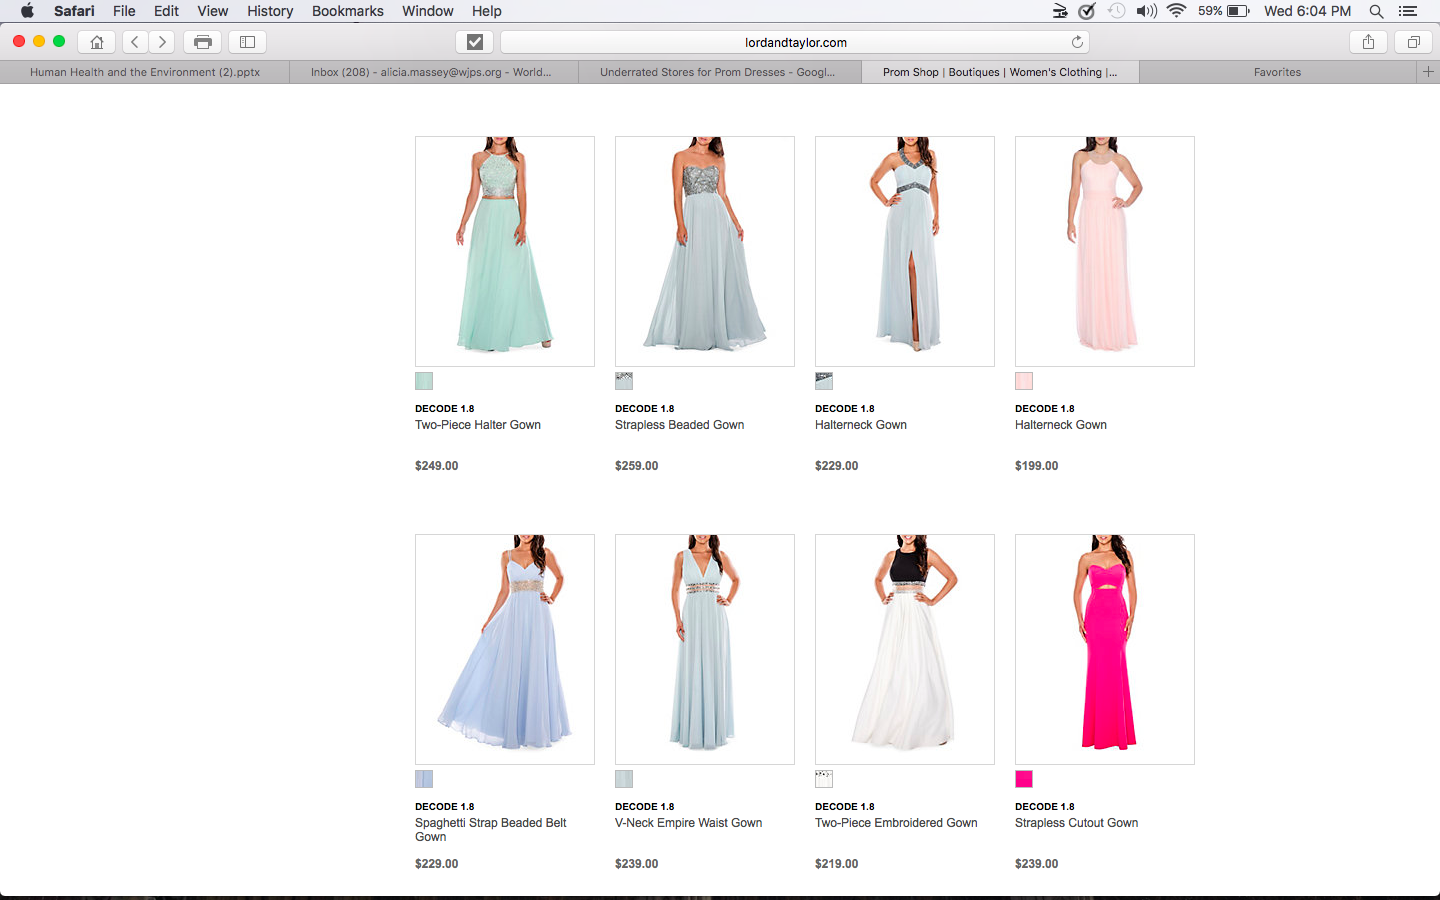Click the Two-Piece Halter Gown title link

click(x=478, y=425)
